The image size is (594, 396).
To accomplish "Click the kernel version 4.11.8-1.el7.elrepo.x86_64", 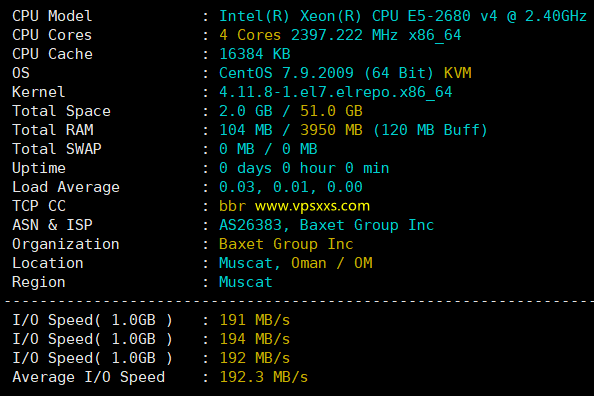I will pyautogui.click(x=336, y=92).
